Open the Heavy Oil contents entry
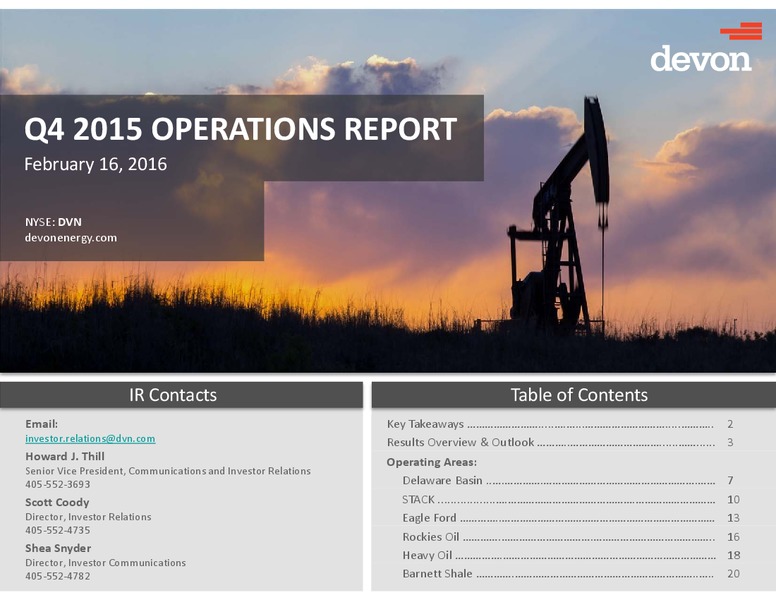Screen dimensions: 776x600 [x=571, y=555]
